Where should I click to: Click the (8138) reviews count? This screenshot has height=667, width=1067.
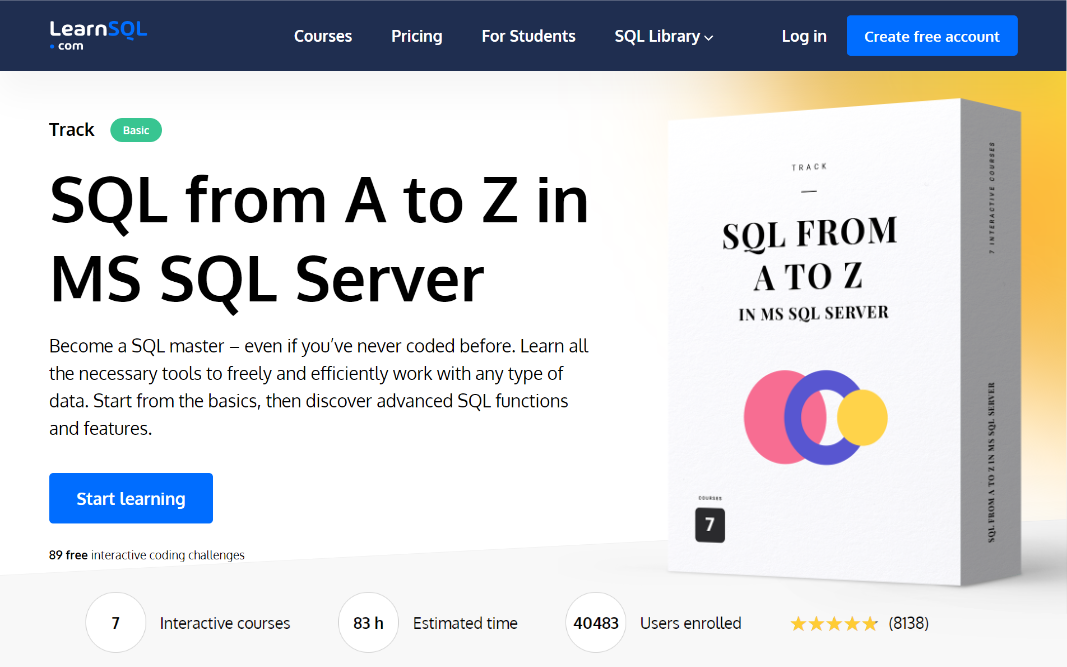908,623
